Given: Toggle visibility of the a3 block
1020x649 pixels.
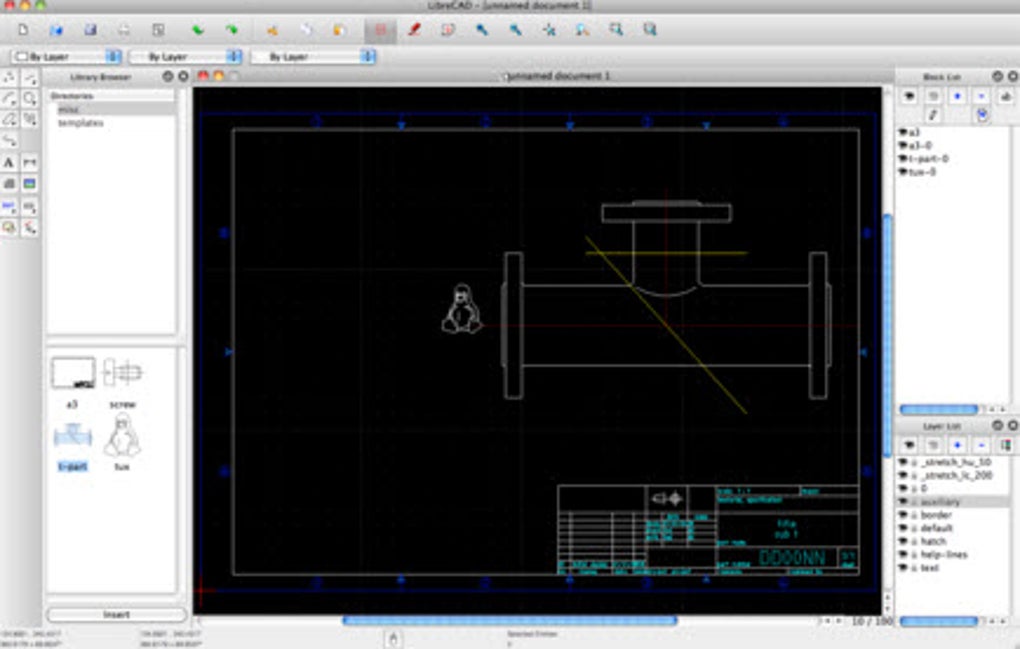Looking at the screenshot, I should [x=902, y=132].
